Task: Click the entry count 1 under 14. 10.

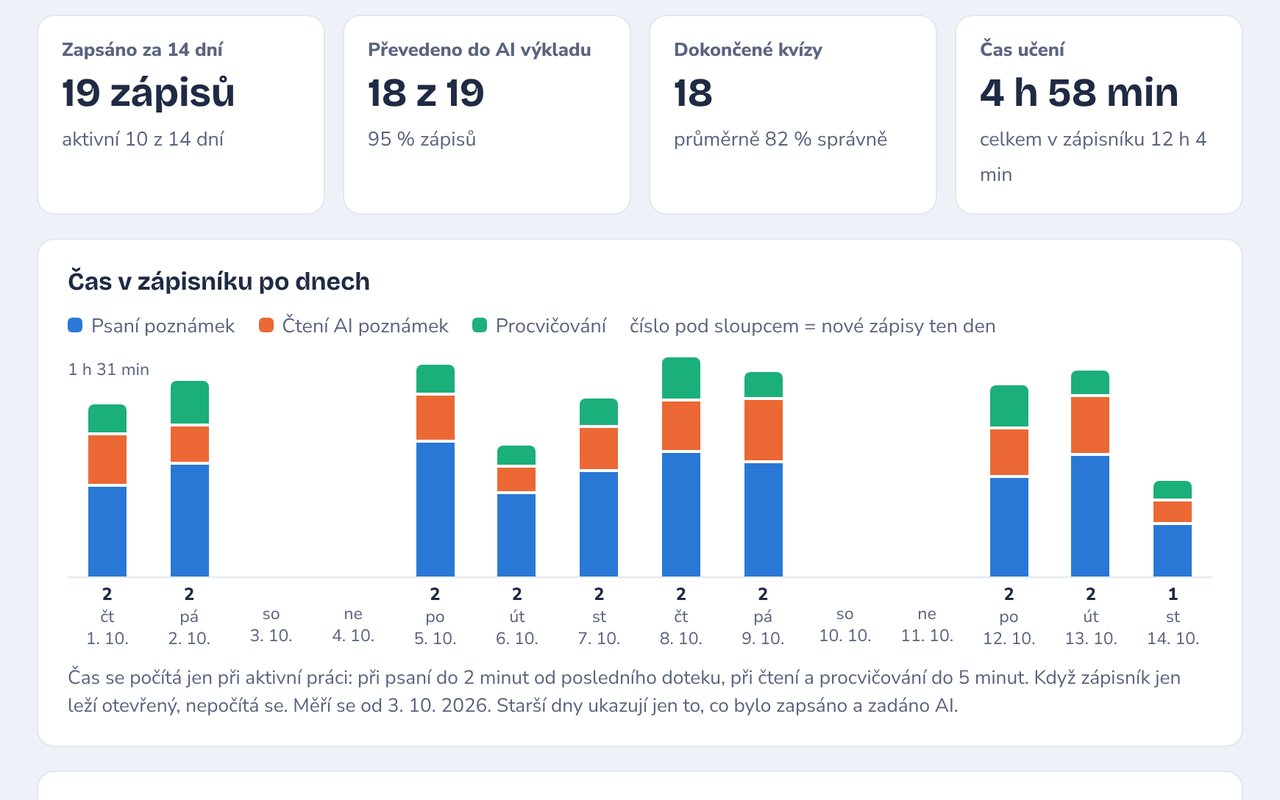Action: click(x=1173, y=595)
